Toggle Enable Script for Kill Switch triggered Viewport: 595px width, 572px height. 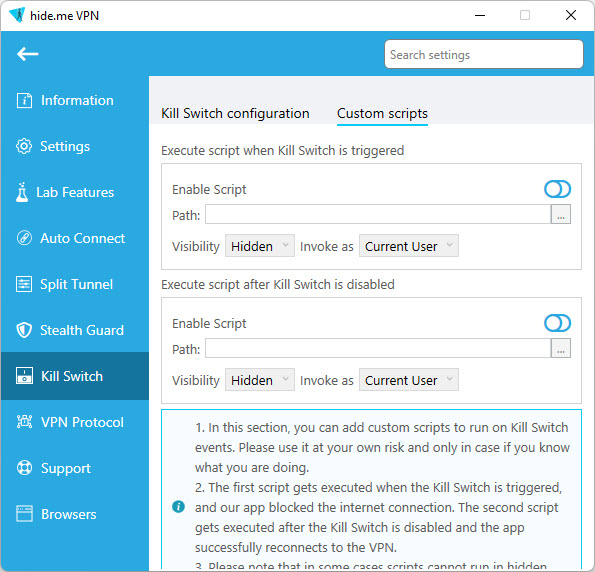pyautogui.click(x=557, y=189)
